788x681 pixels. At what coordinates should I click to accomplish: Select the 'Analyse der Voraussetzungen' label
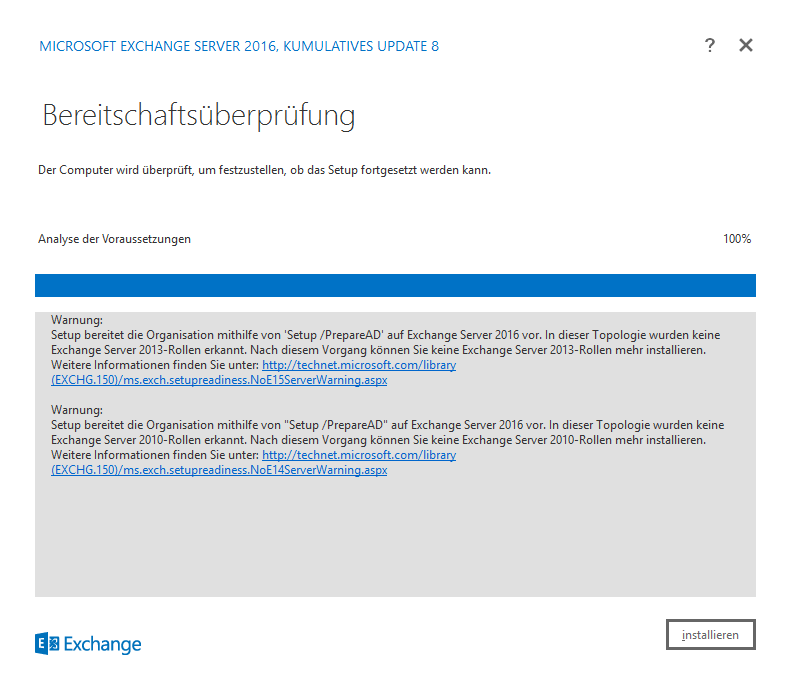click(x=114, y=239)
